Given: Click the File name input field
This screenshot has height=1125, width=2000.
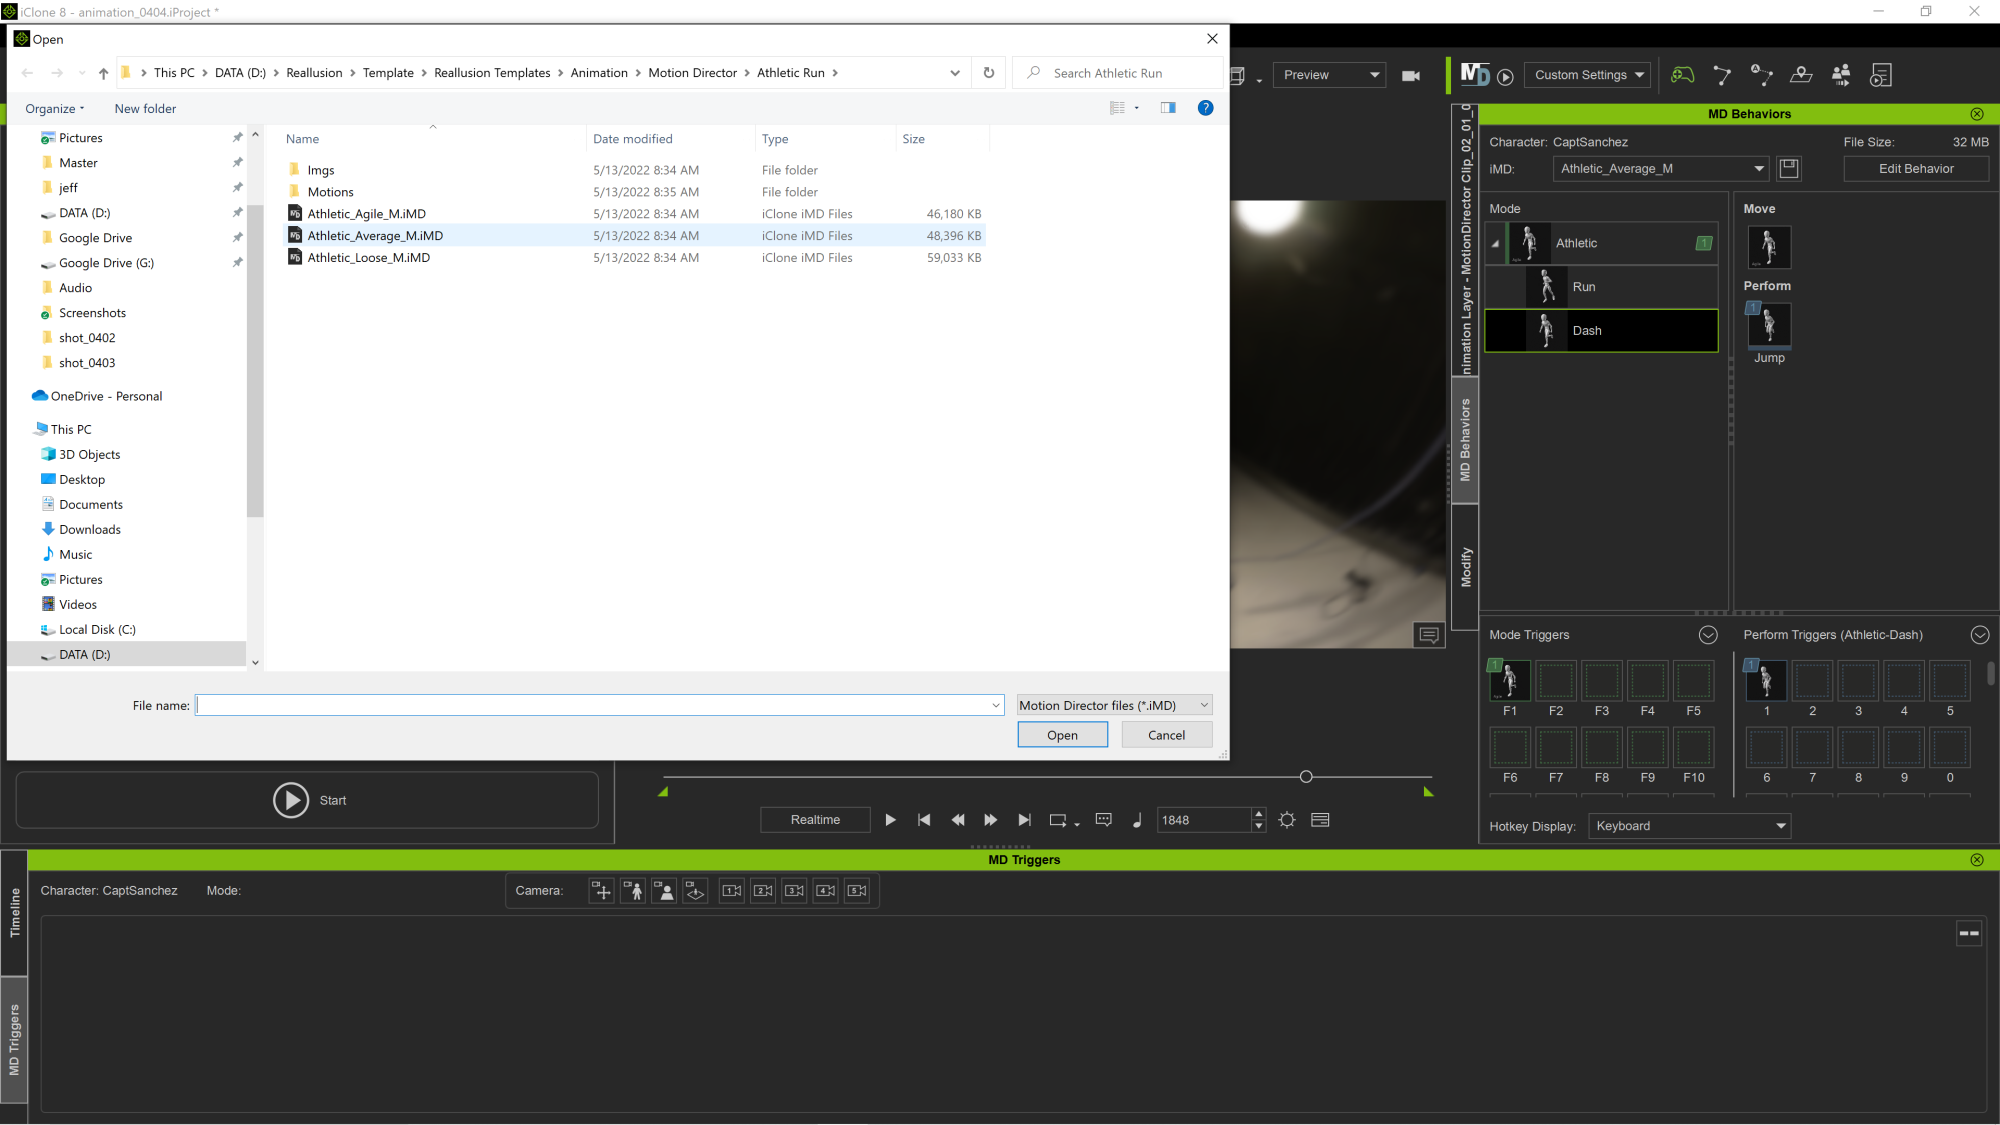Looking at the screenshot, I should (599, 706).
